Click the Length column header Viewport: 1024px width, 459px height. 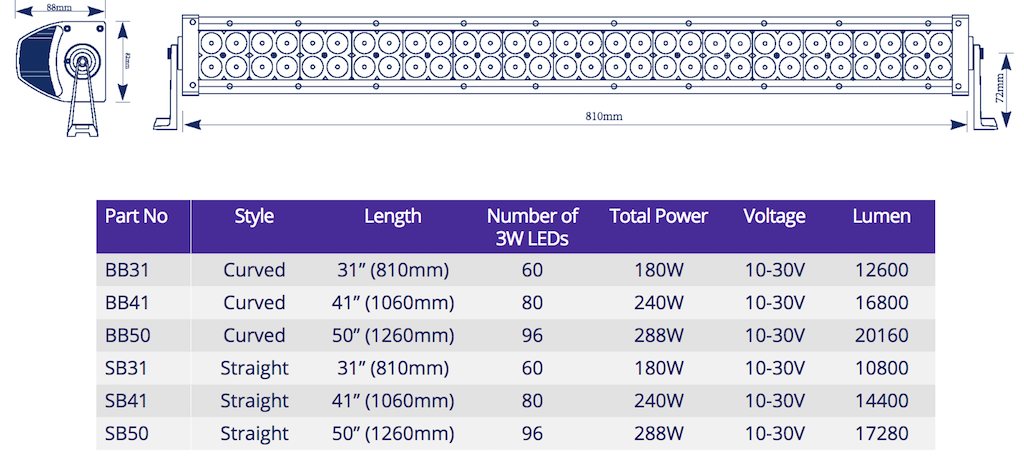coord(392,216)
